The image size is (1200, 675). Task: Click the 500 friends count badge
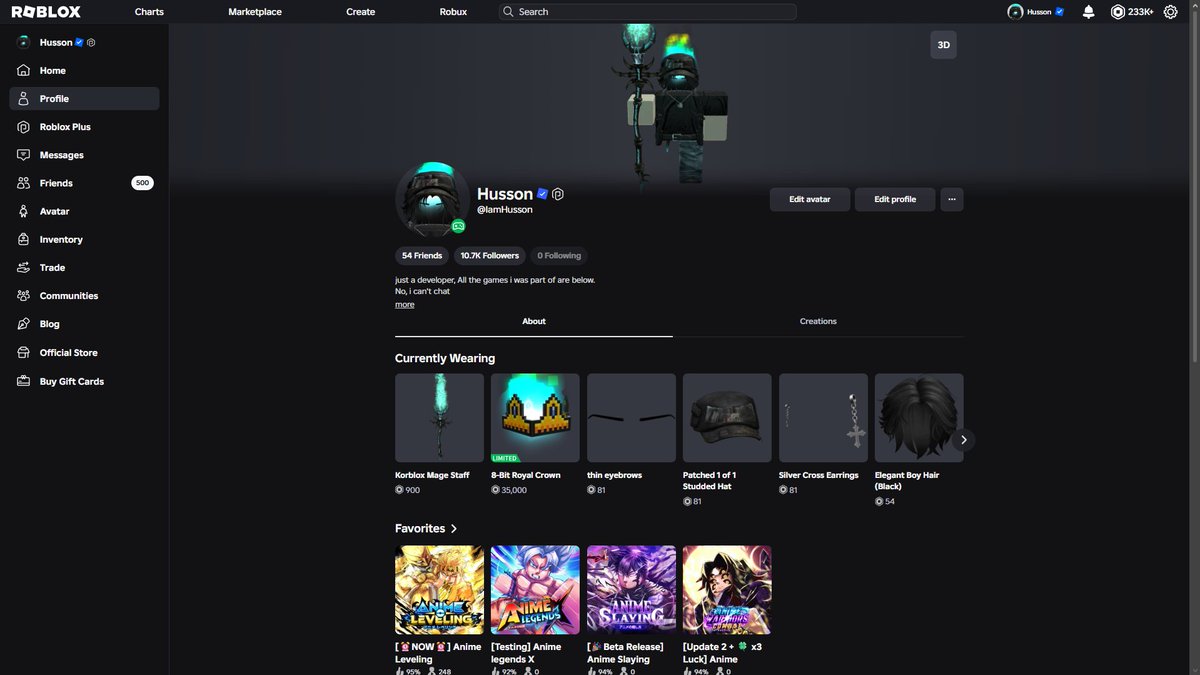pos(142,183)
